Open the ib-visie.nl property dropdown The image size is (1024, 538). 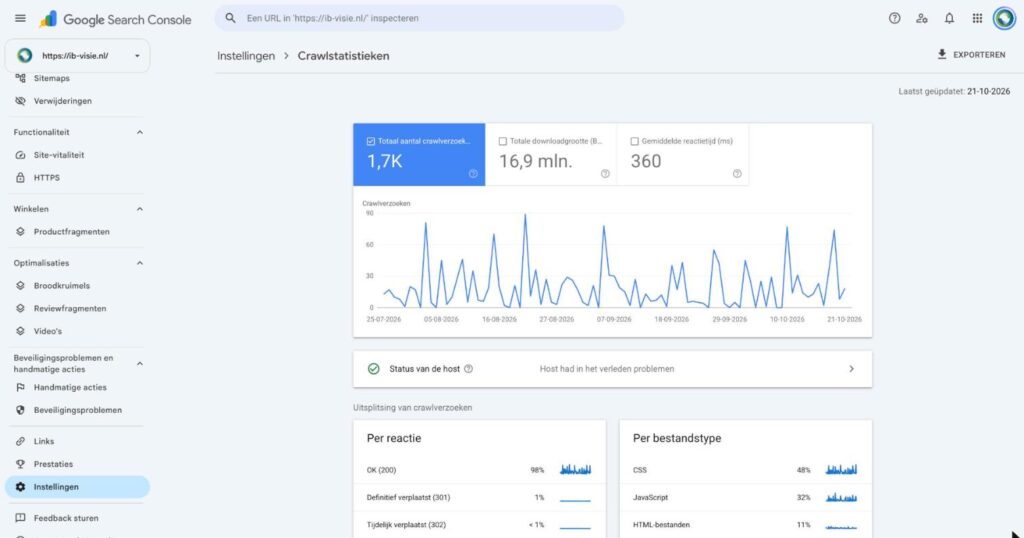[78, 55]
